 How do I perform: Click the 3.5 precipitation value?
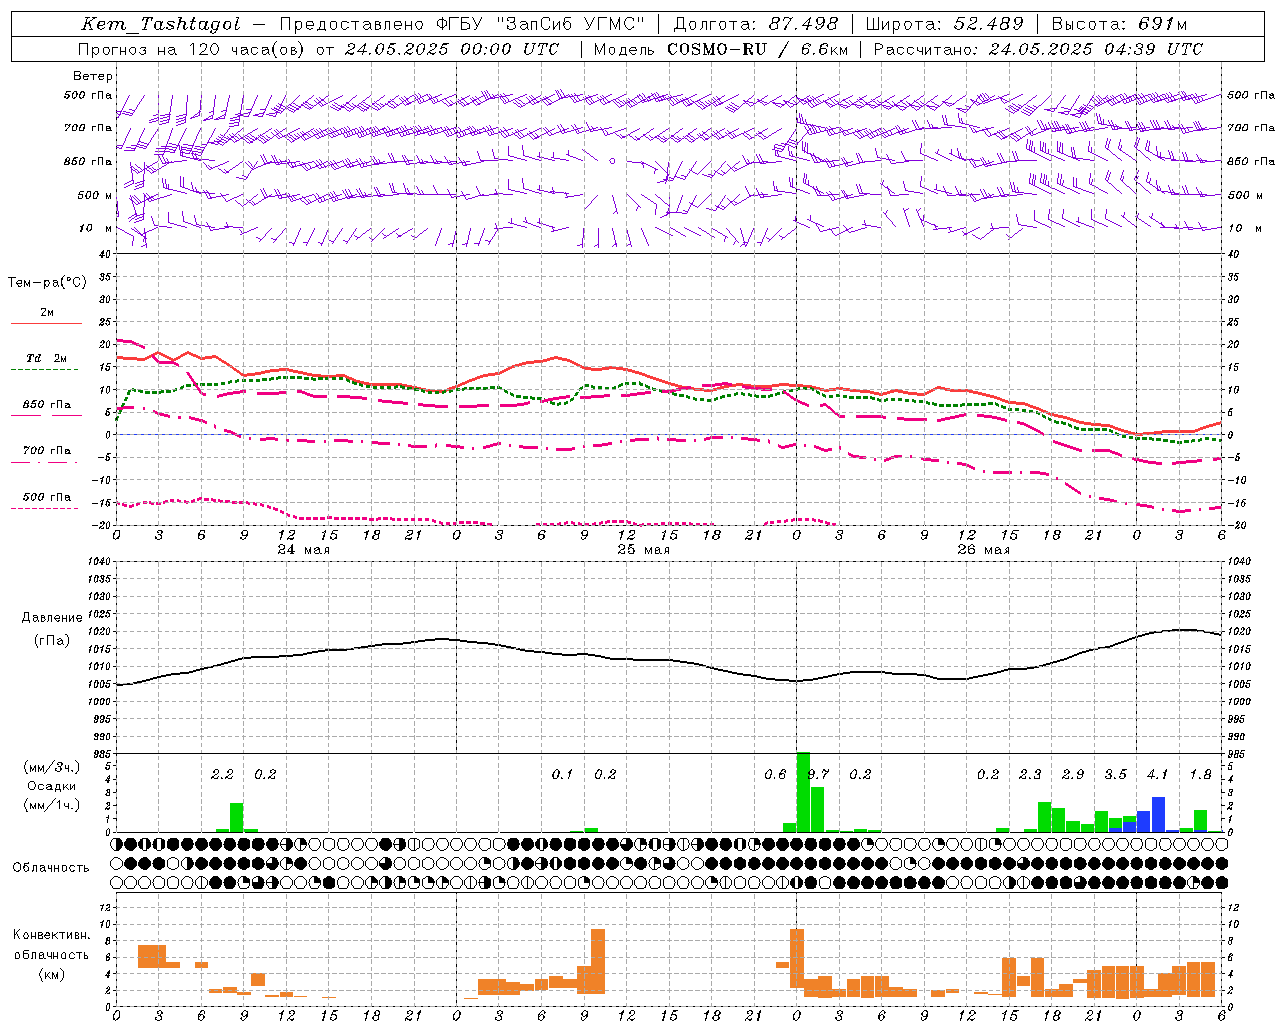[x=1116, y=774]
